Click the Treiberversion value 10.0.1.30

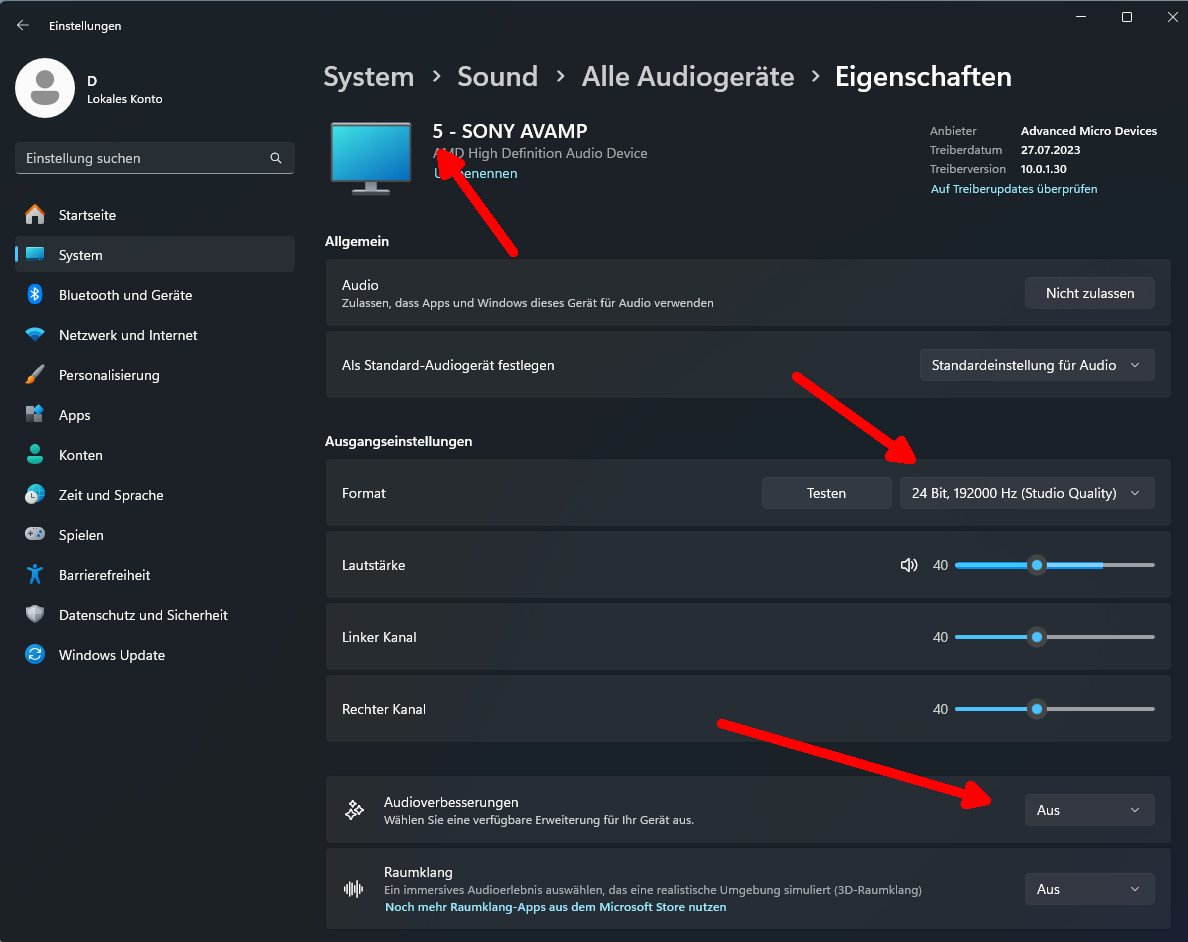(x=1043, y=169)
